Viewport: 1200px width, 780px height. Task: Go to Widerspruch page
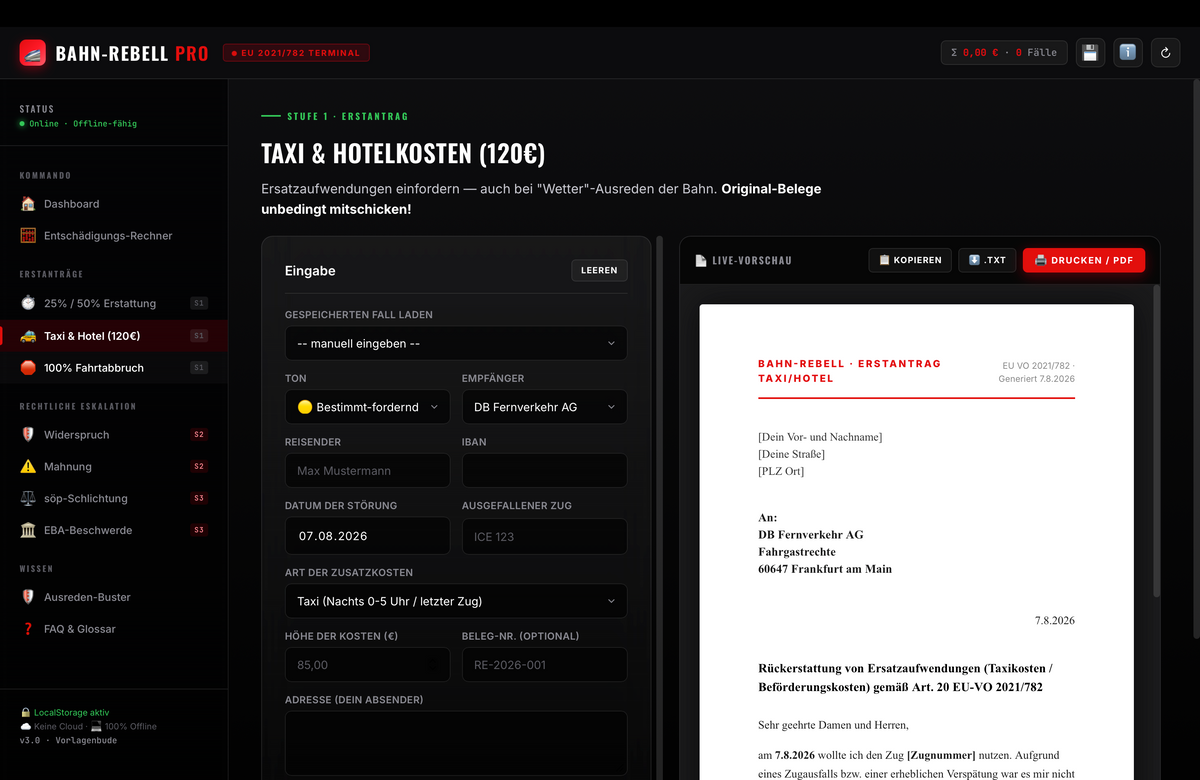tap(113, 435)
